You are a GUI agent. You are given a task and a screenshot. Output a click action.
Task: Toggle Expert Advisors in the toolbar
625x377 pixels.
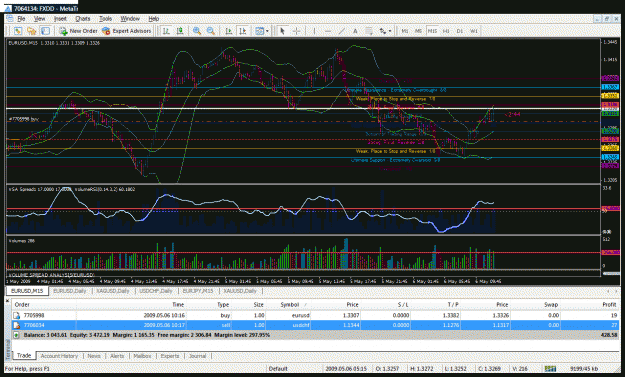(126, 31)
